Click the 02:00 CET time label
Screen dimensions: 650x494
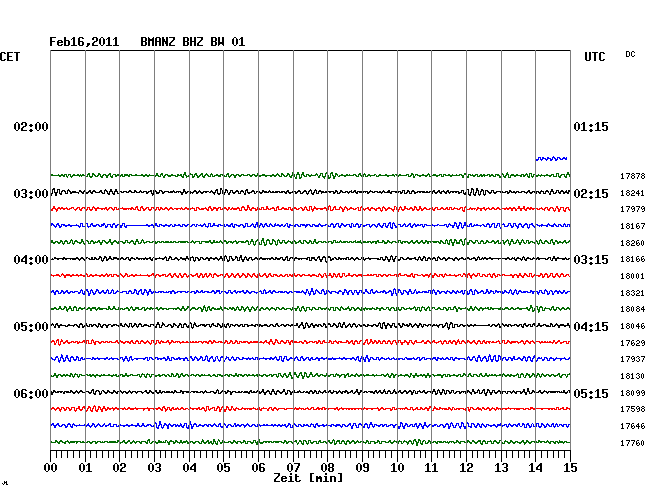coord(31,127)
